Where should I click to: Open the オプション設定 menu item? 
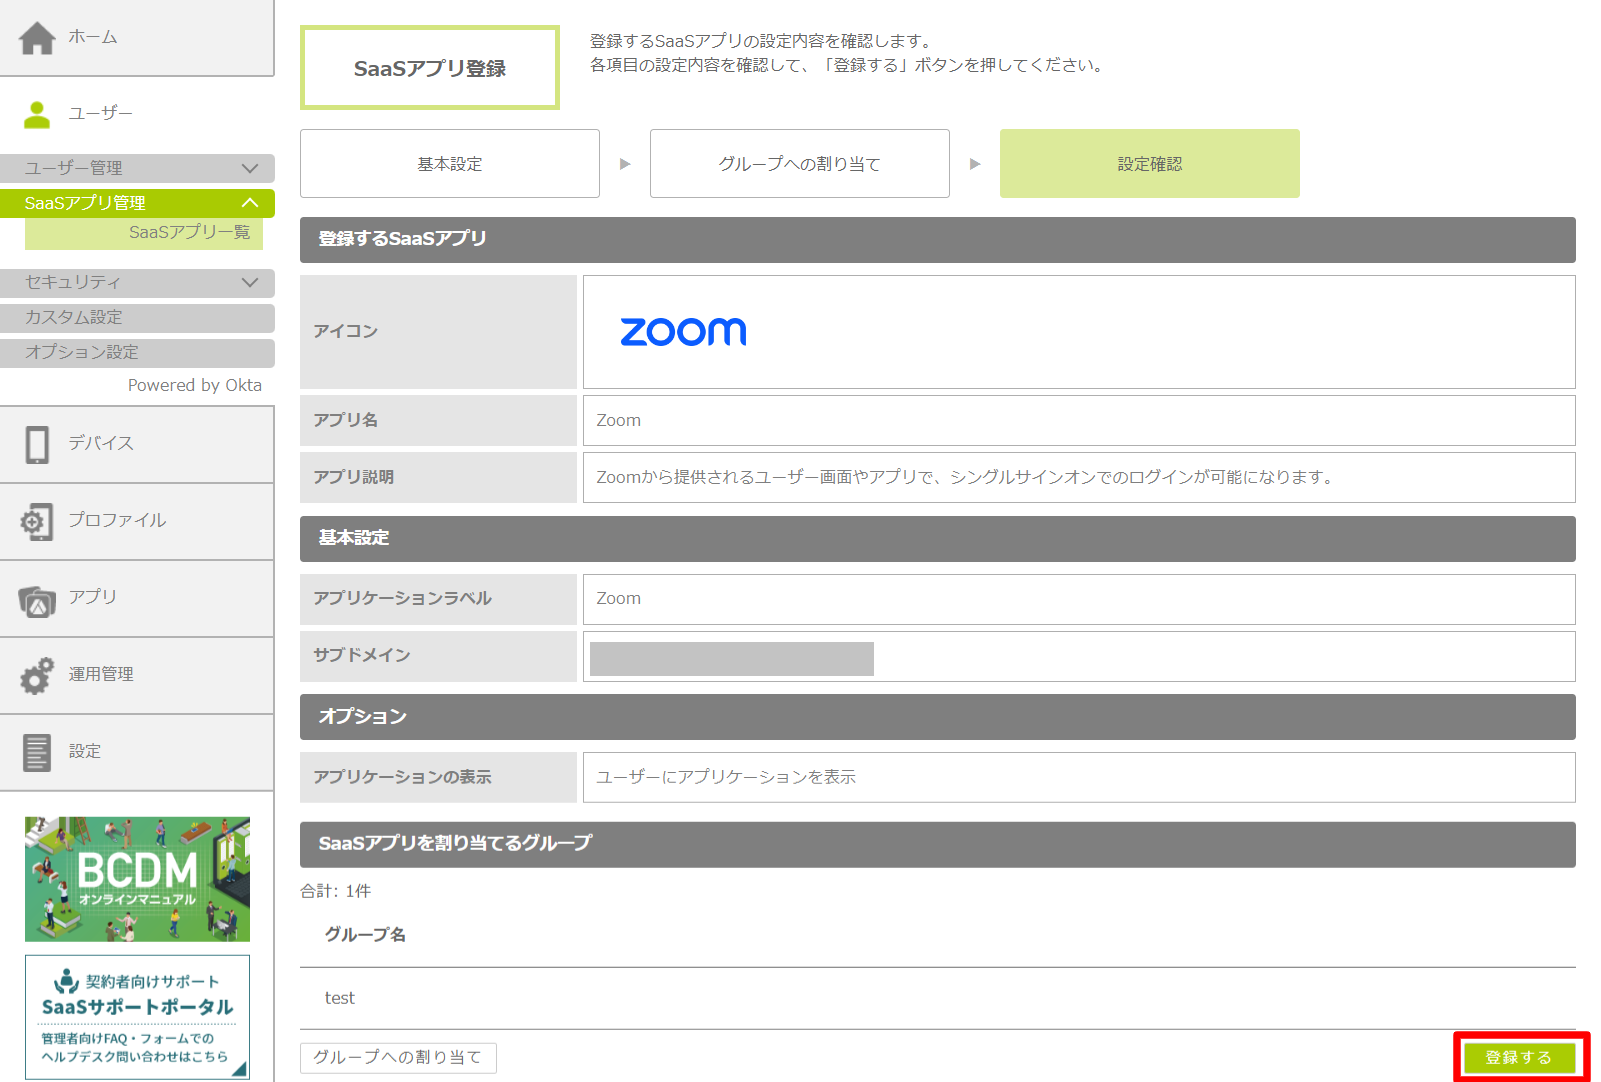click(x=137, y=353)
